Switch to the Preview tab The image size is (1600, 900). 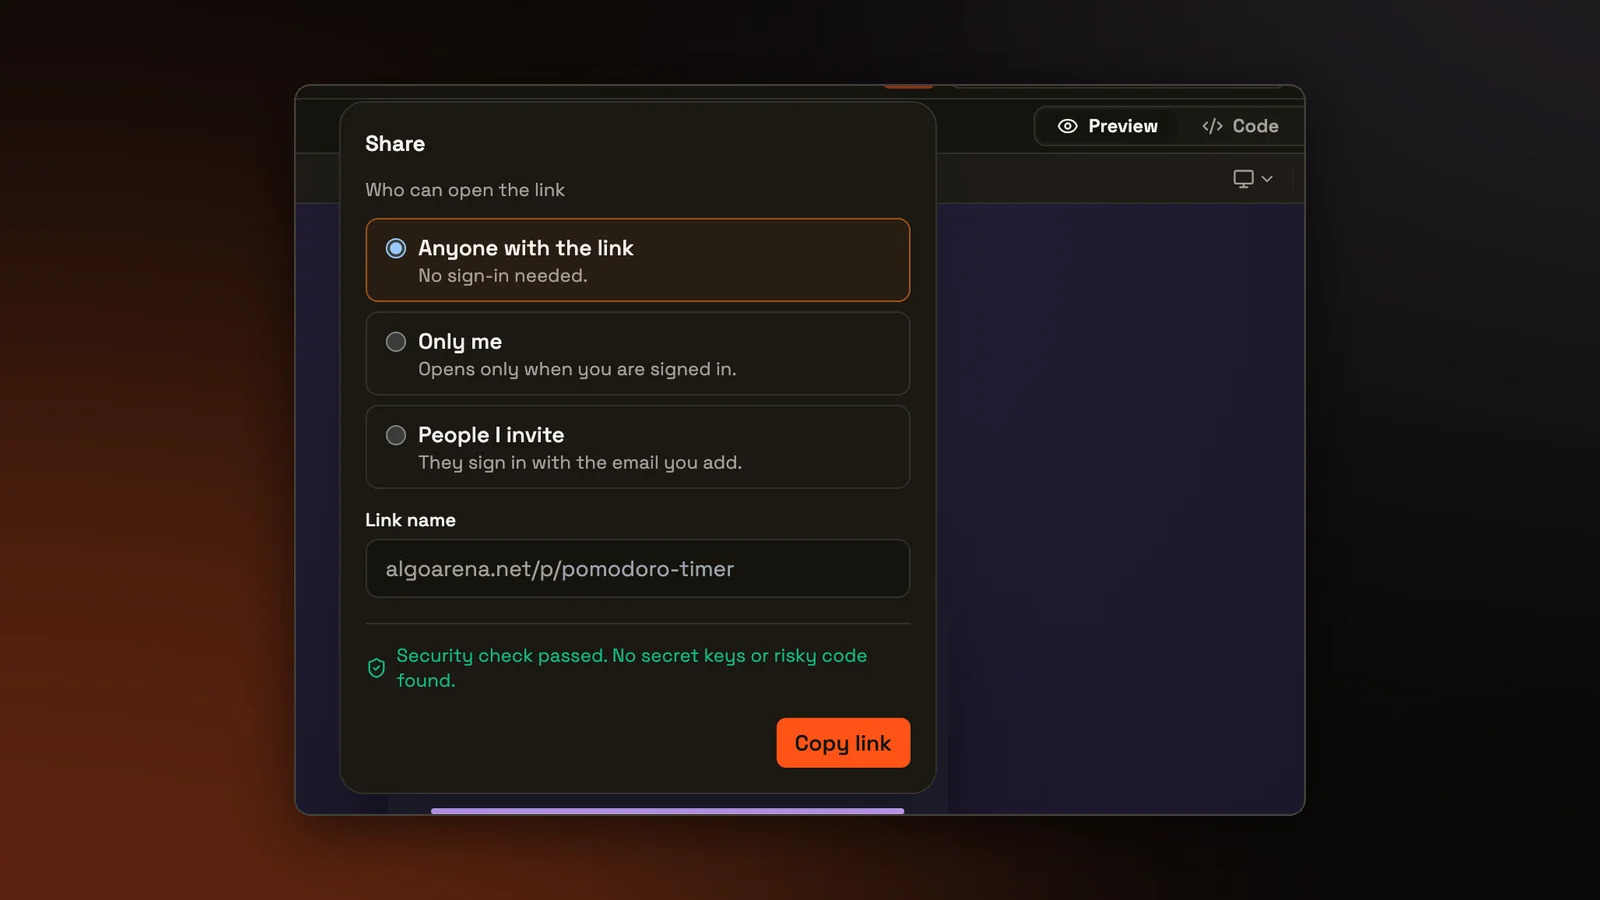tap(1107, 126)
